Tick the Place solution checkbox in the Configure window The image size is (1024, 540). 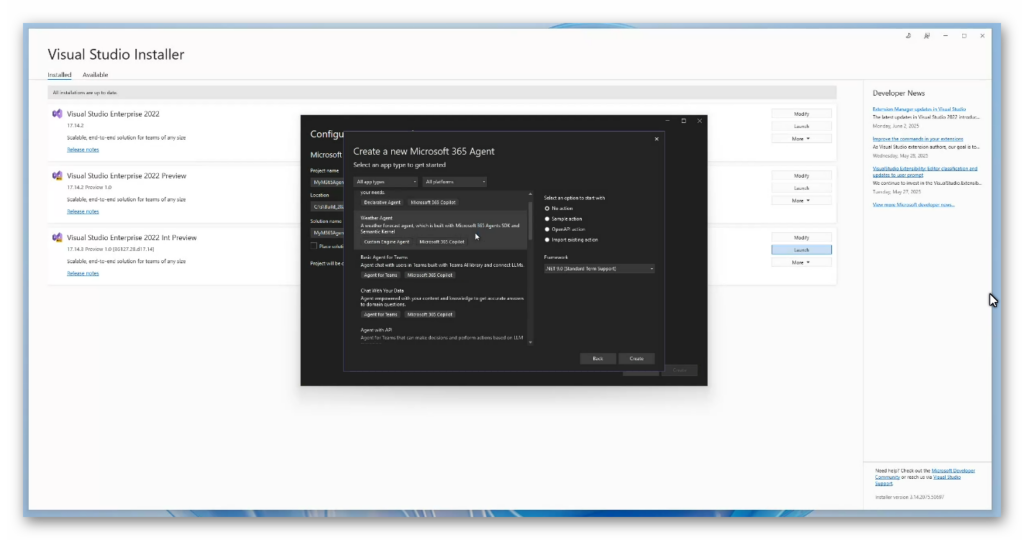coord(313,246)
